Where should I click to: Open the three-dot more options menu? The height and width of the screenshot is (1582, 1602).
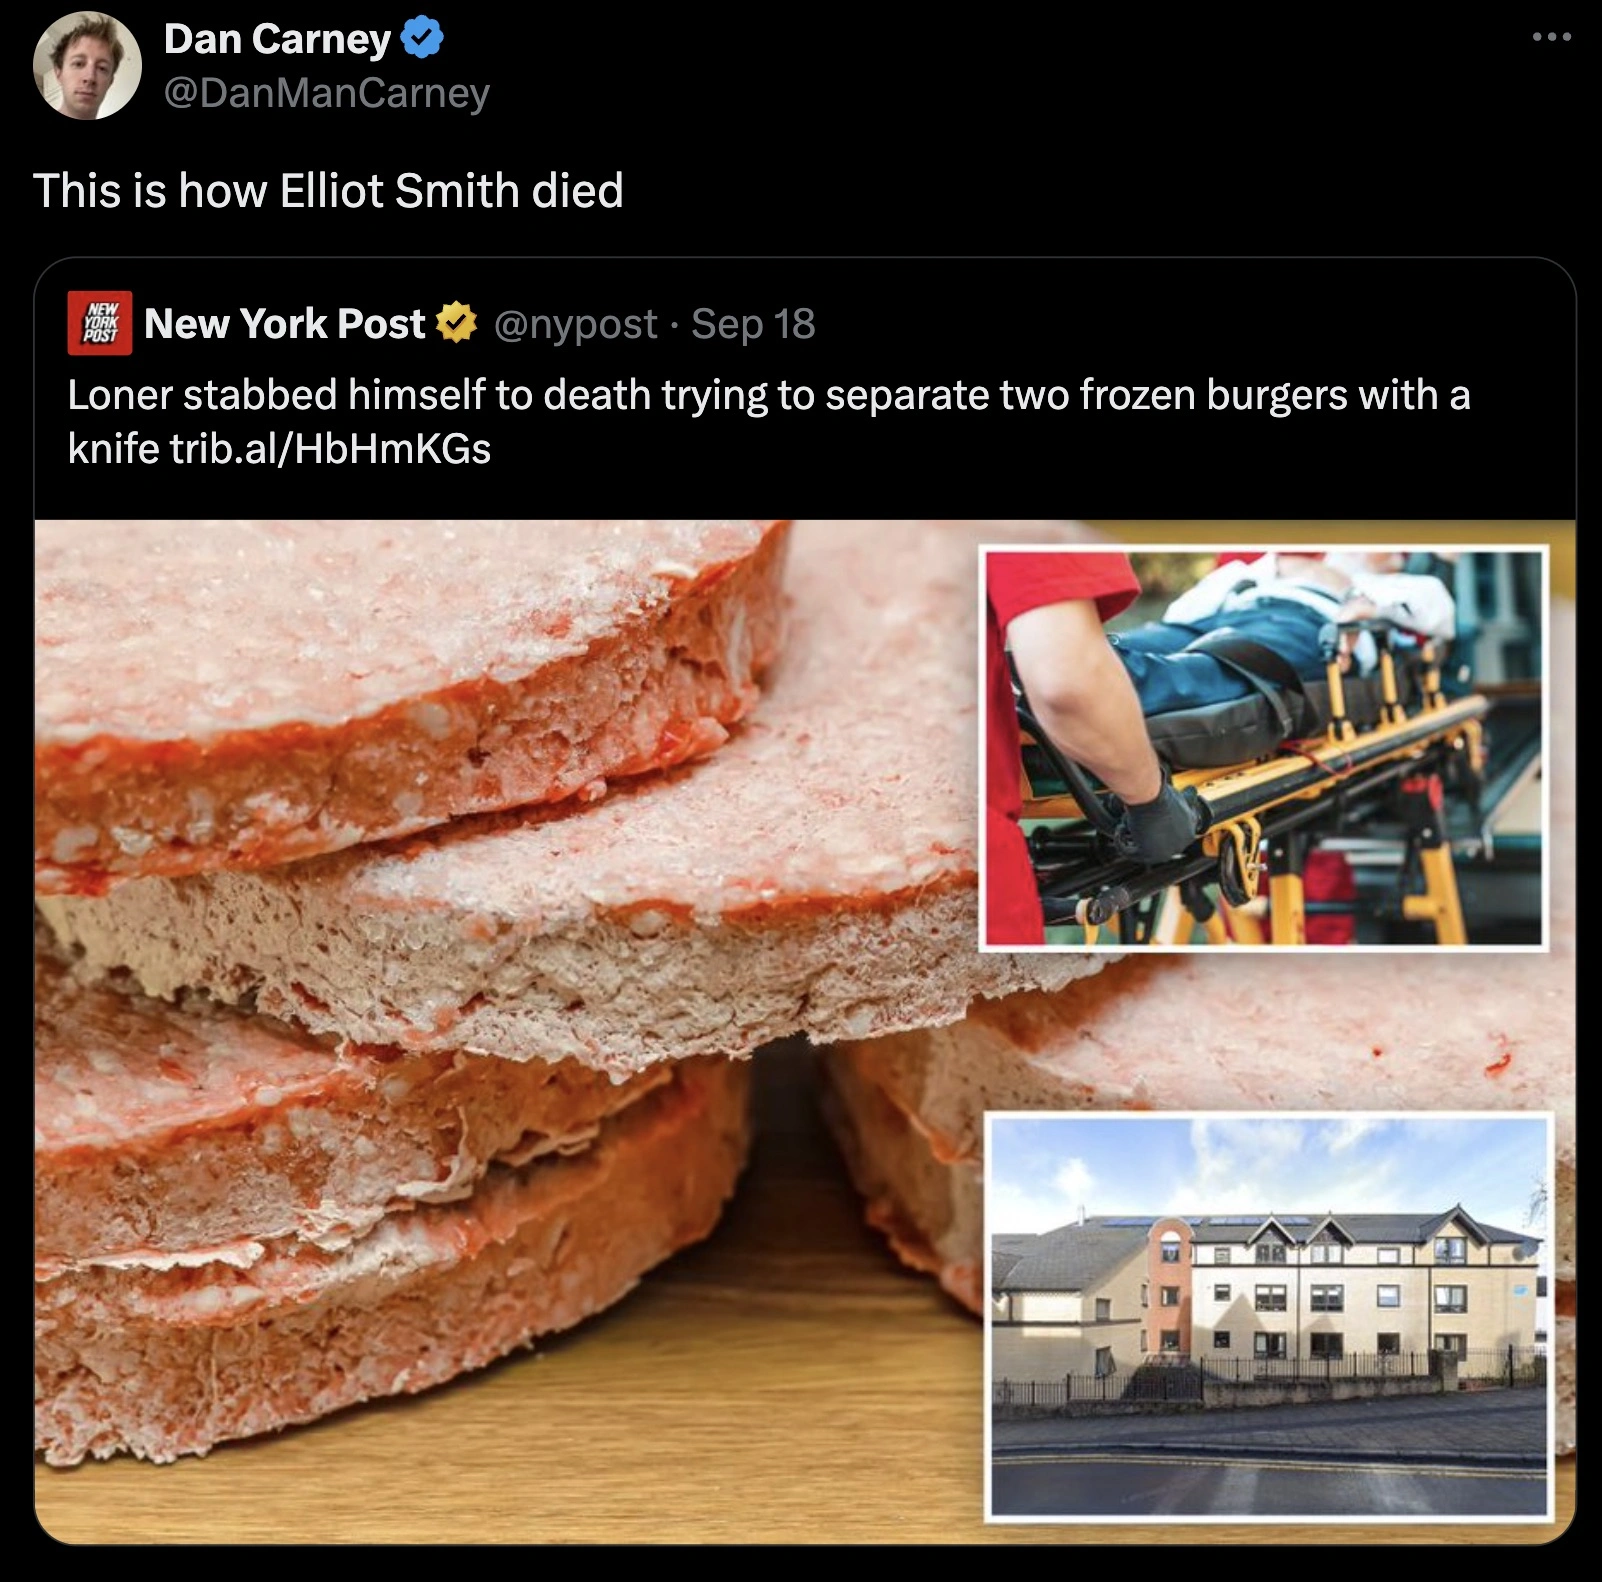pos(1551,38)
